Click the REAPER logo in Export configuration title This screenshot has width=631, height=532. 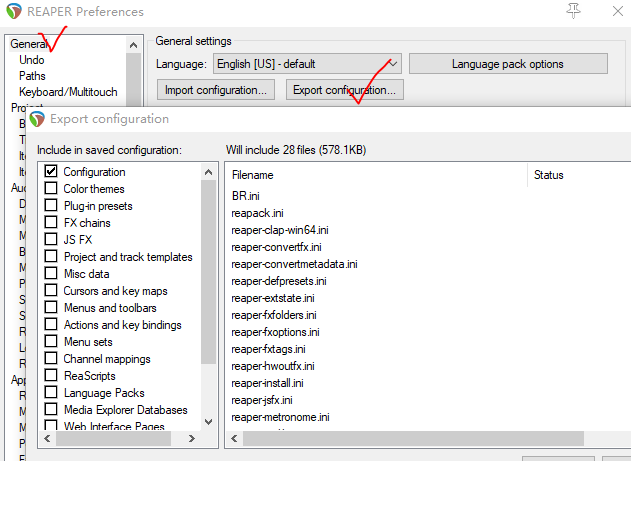click(x=37, y=119)
